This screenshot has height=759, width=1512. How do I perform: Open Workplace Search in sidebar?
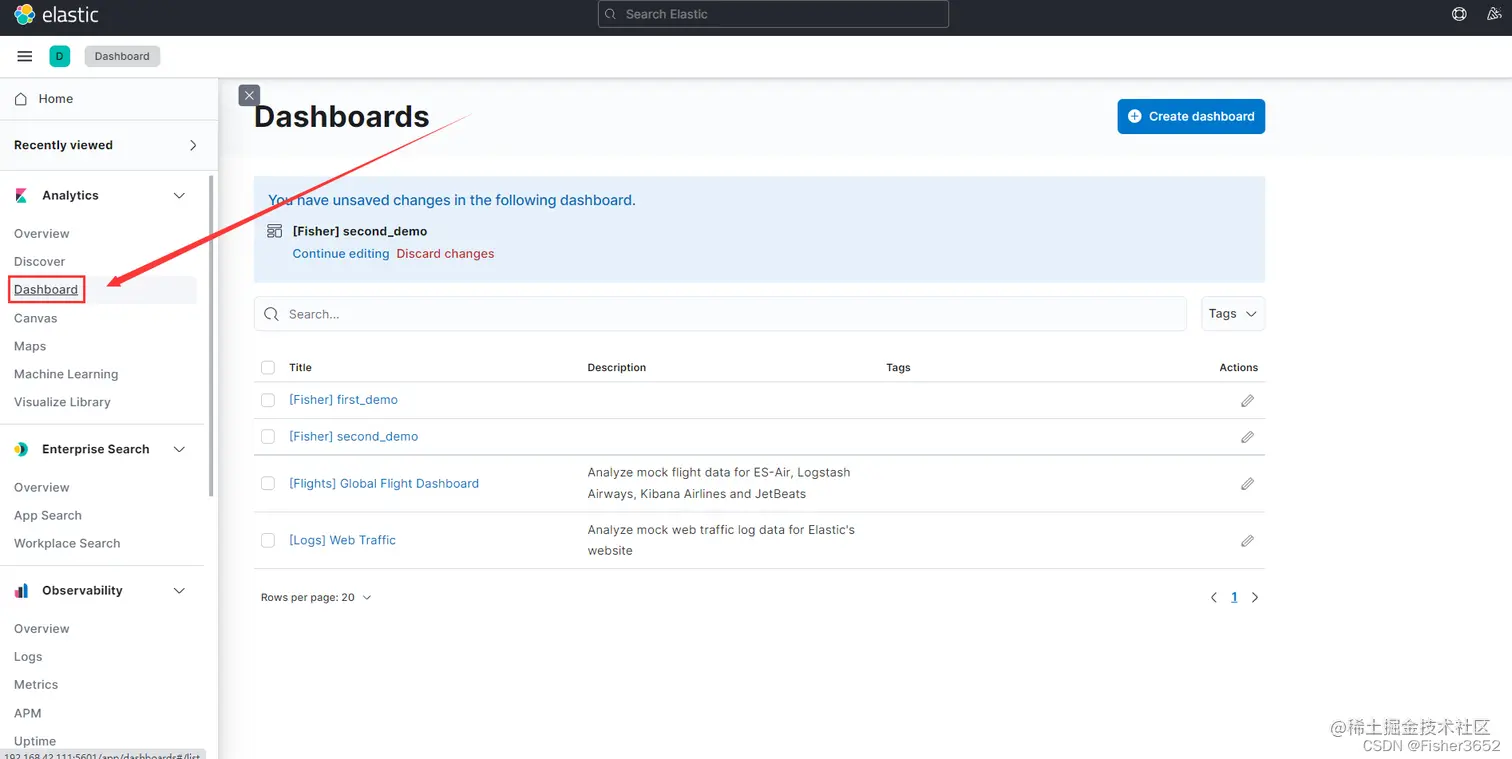point(67,544)
